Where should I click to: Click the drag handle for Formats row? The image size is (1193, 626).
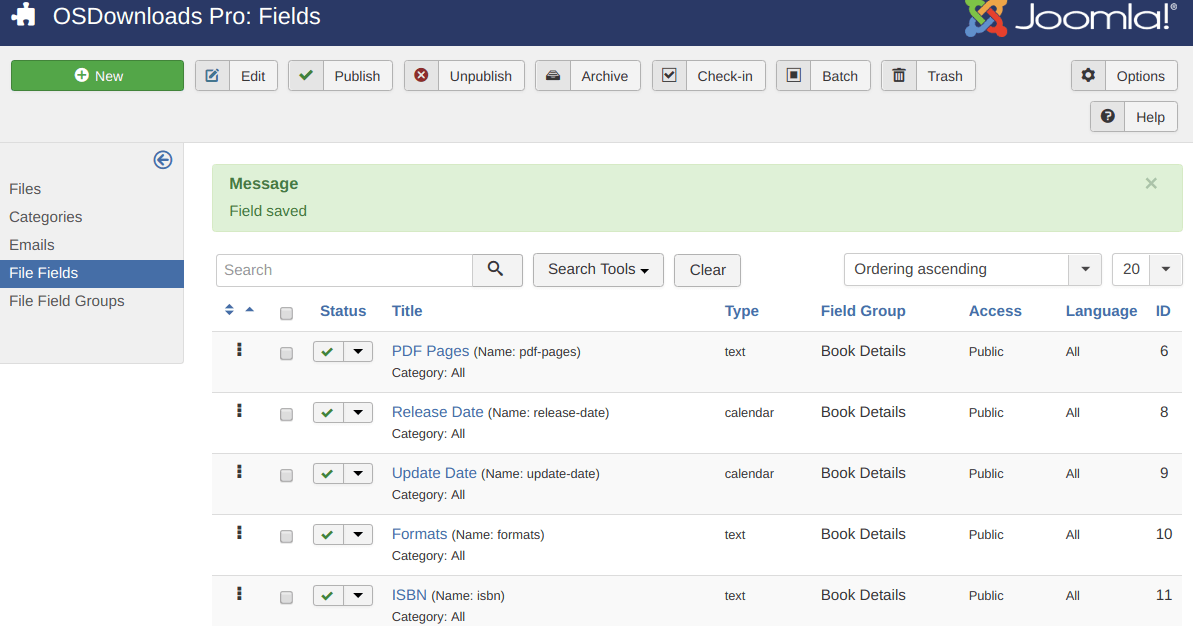[239, 532]
